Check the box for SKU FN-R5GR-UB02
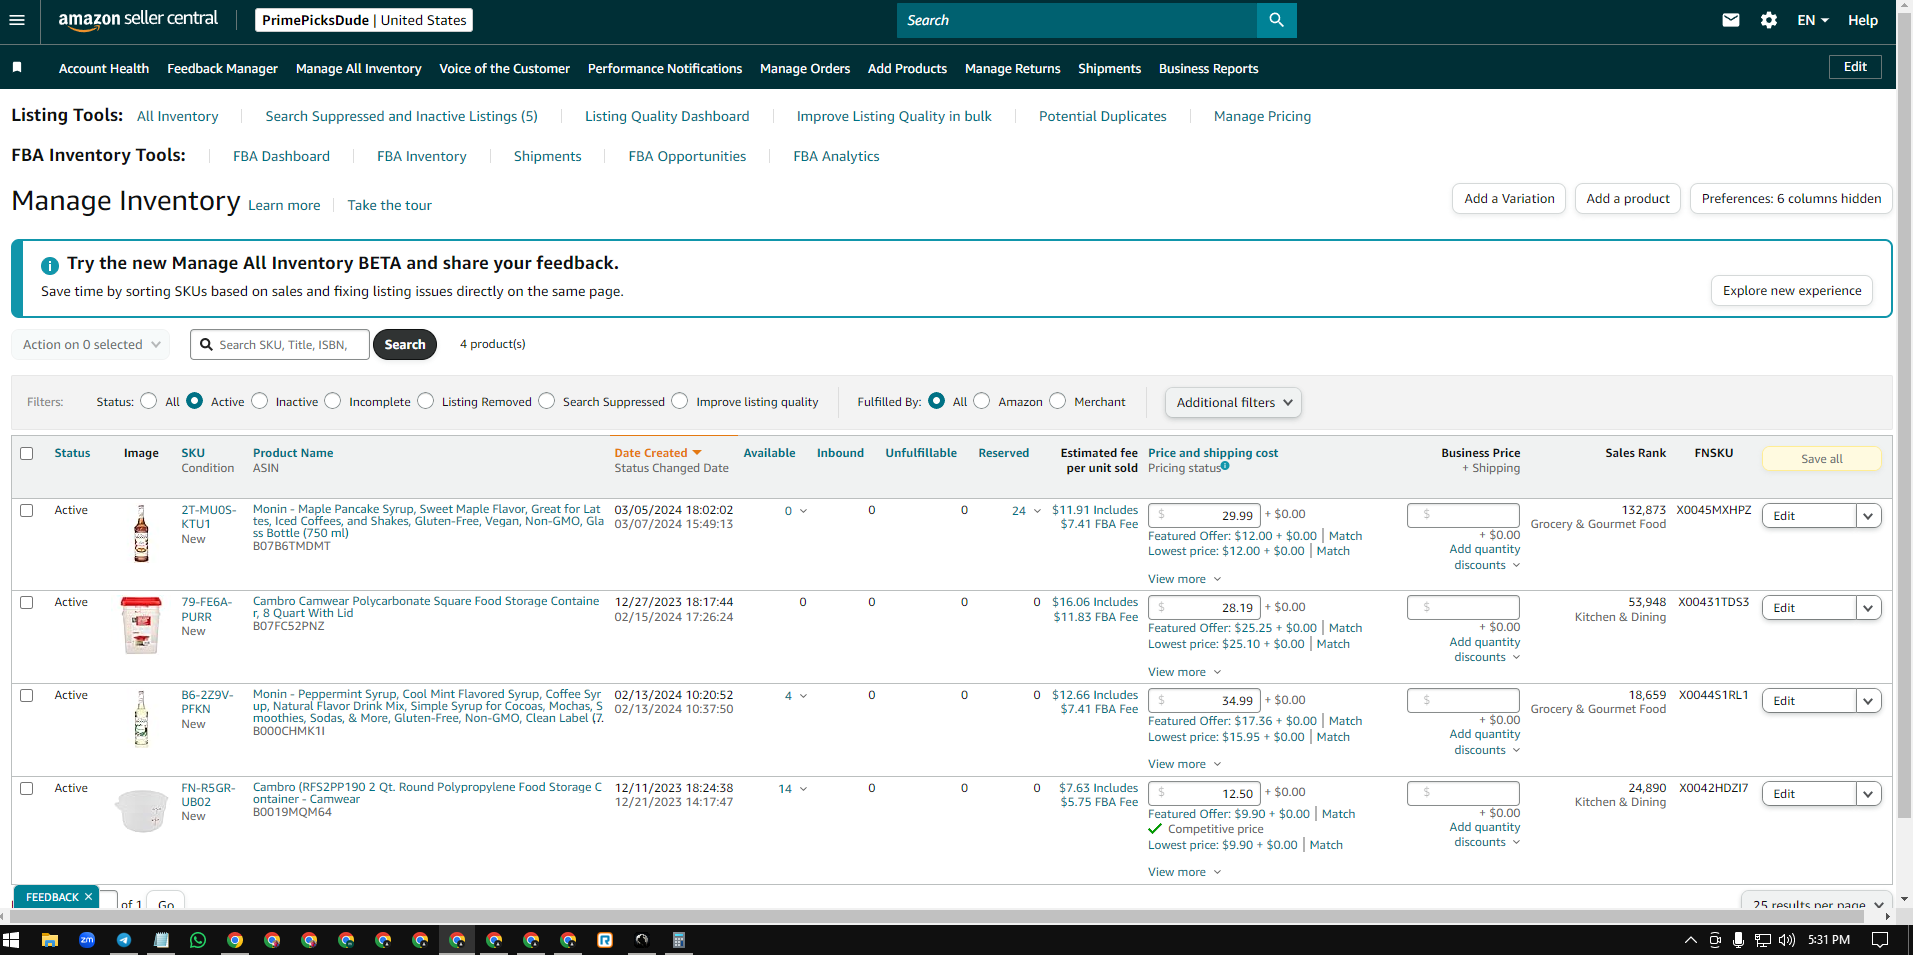The width and height of the screenshot is (1913, 955). click(x=27, y=788)
